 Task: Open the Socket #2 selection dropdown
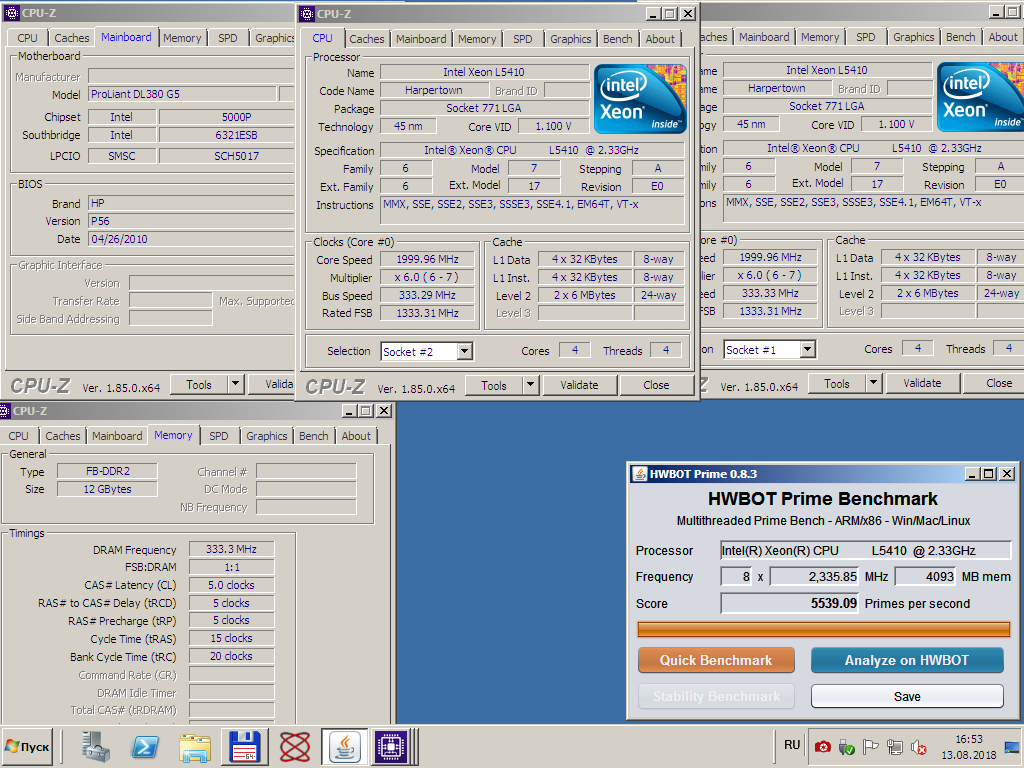tap(464, 351)
